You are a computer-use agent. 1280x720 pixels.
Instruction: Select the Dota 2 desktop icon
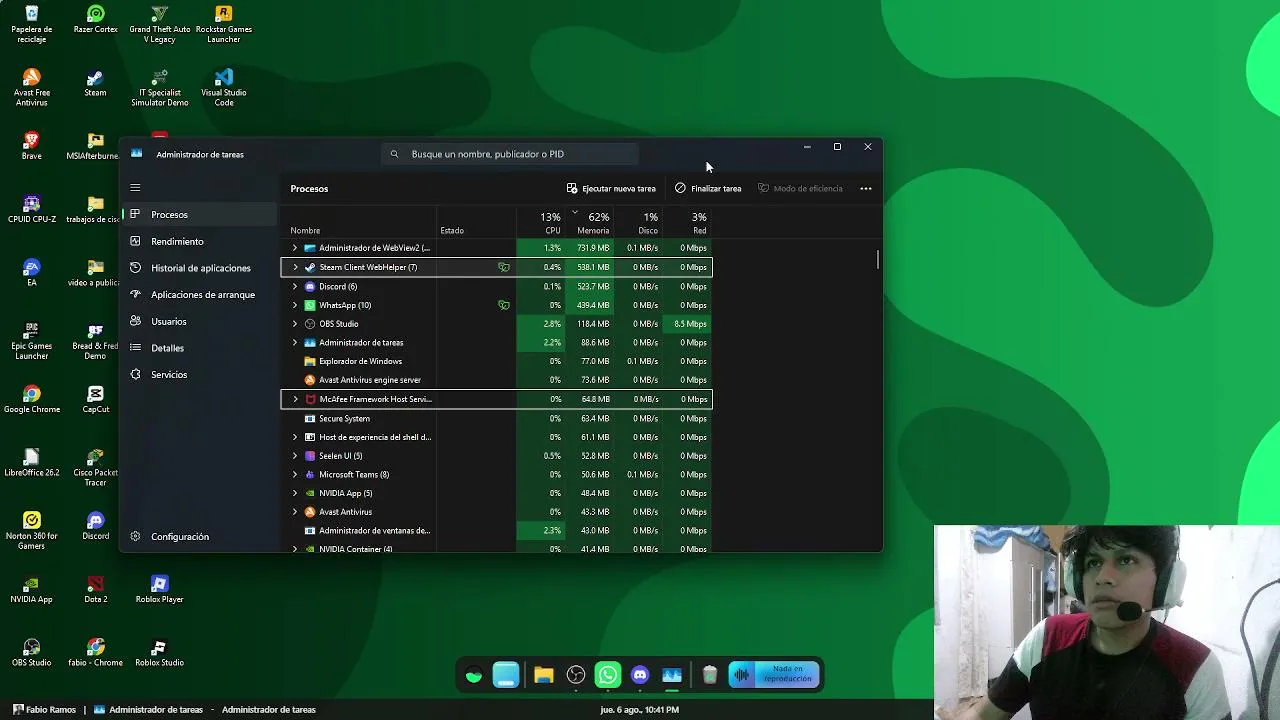tap(95, 590)
